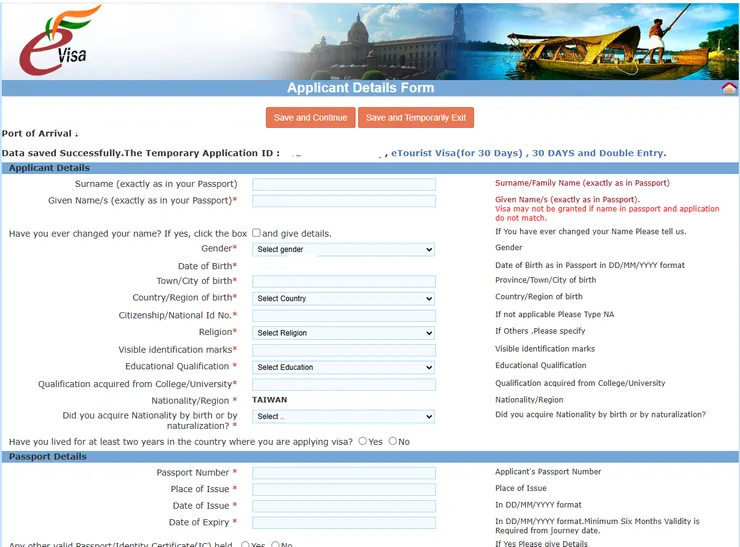Focus the Given Name/s input field

(x=344, y=201)
